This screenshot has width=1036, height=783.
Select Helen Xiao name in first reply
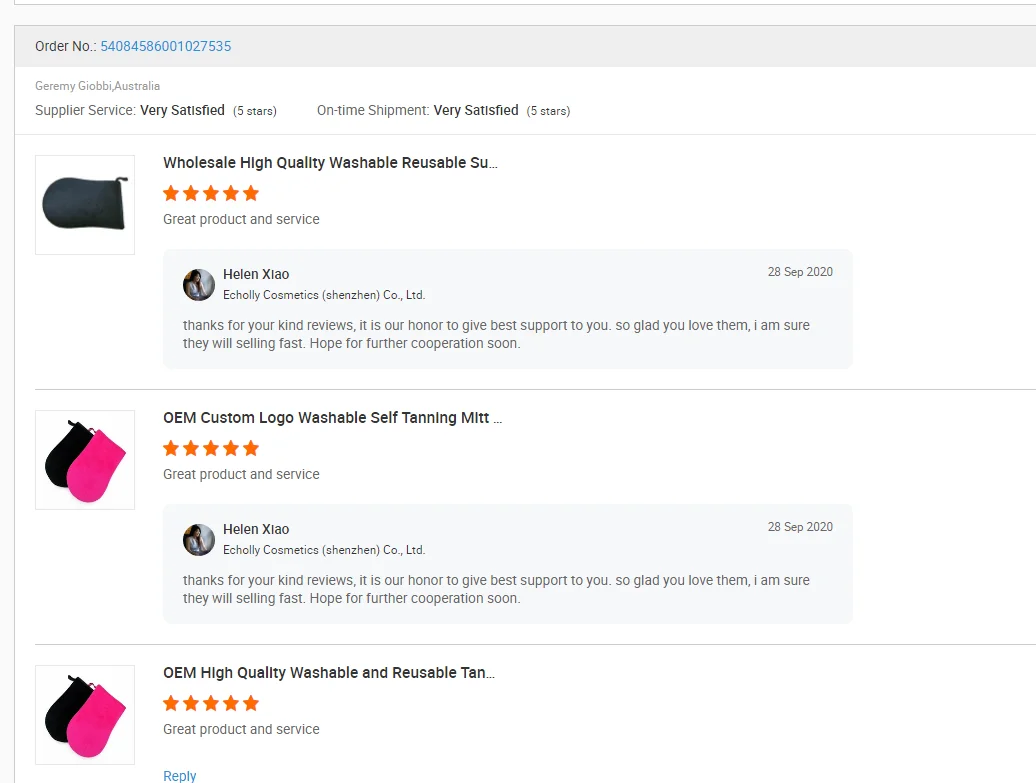pyautogui.click(x=256, y=274)
